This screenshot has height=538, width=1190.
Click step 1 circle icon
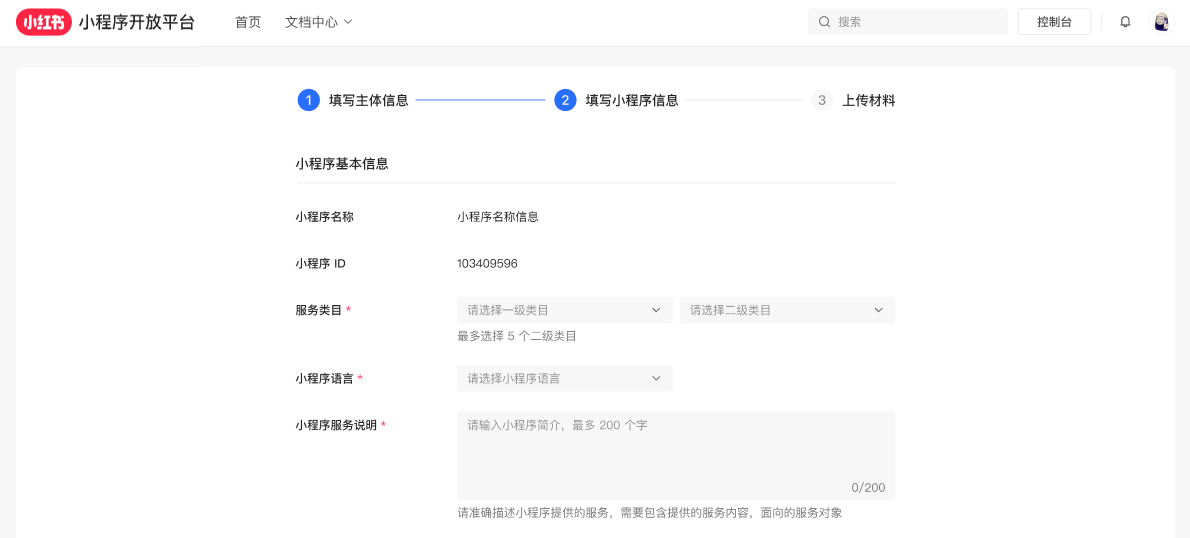tap(308, 100)
